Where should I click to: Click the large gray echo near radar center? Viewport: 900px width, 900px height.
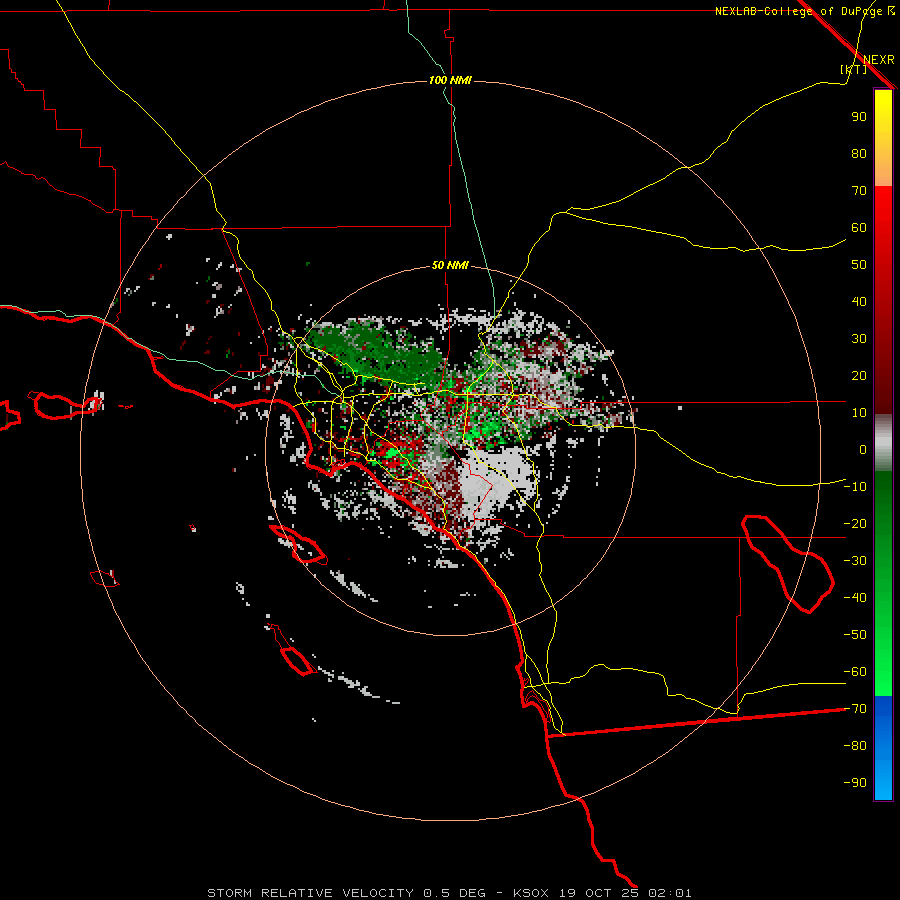tap(495, 481)
